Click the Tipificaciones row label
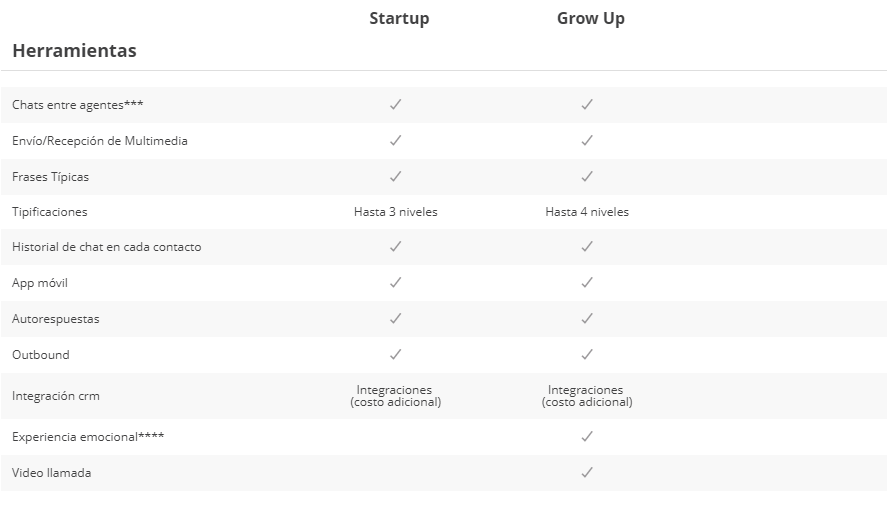Image resolution: width=890 pixels, height=510 pixels. click(50, 212)
